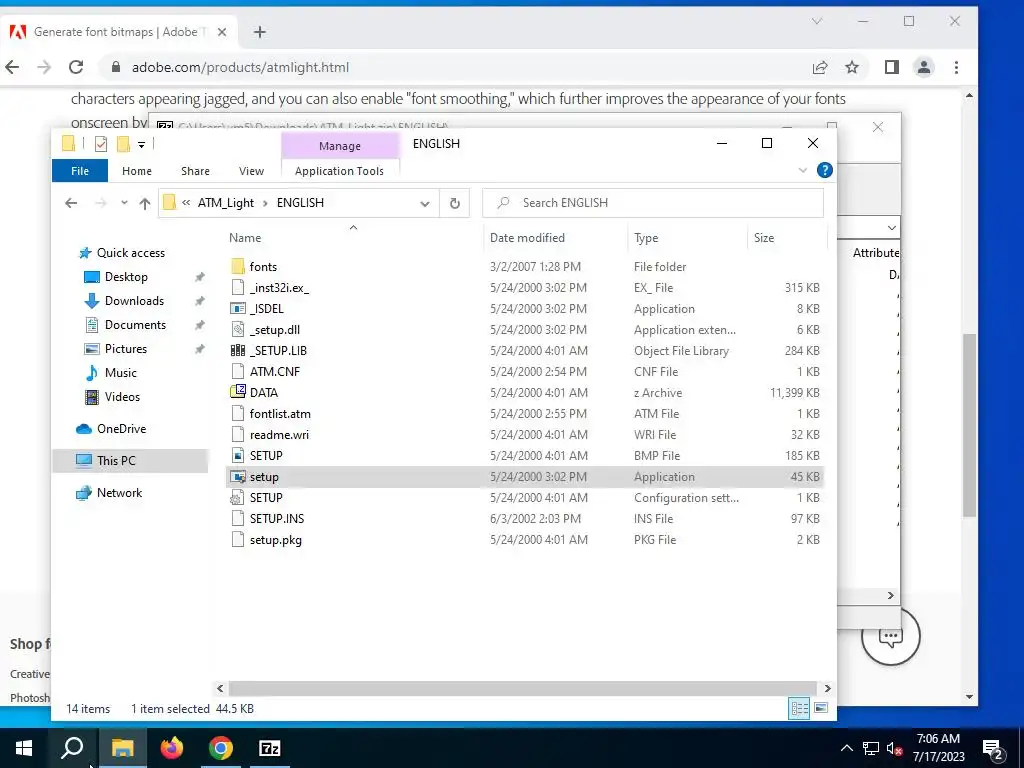
Task: Open Customize Quick Access Toolbar dropdown
Action: pyautogui.click(x=141, y=144)
